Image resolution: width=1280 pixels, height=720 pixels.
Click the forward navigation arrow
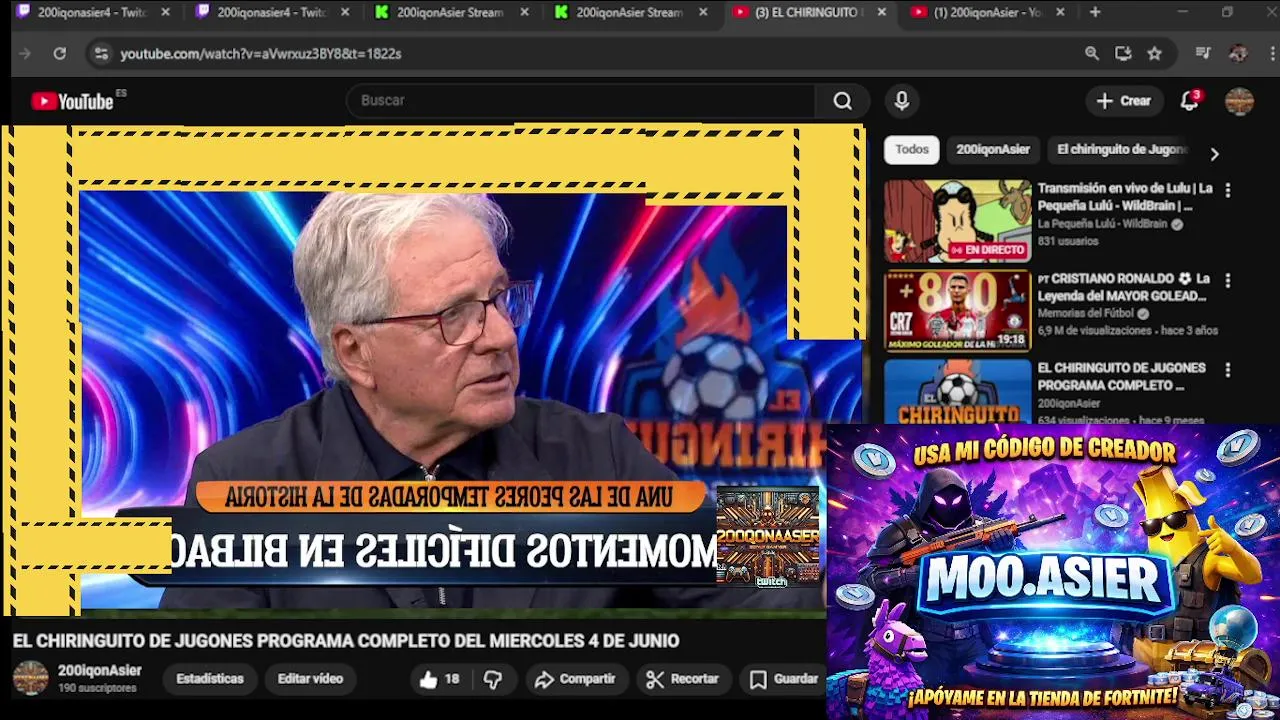pyautogui.click(x=26, y=54)
